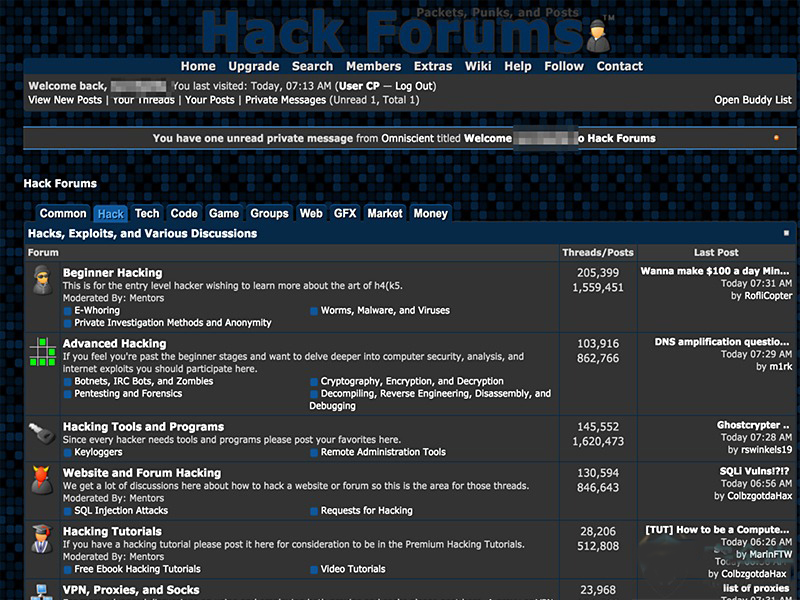The height and width of the screenshot is (600, 800).
Task: Open RofliCopter's user profile link
Action: (x=768, y=296)
